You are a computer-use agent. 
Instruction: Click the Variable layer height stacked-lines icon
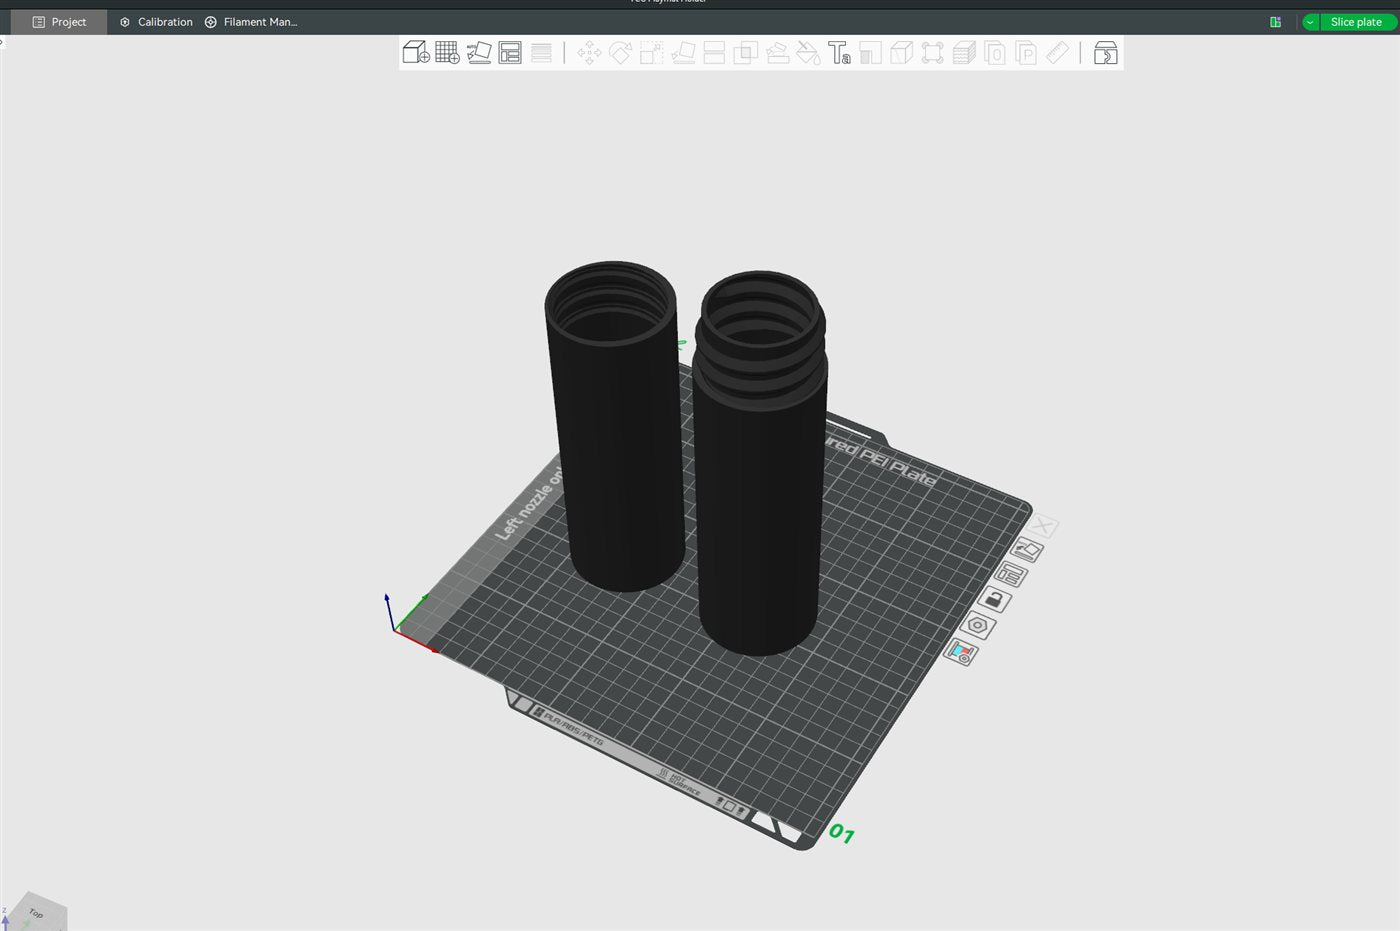click(541, 52)
